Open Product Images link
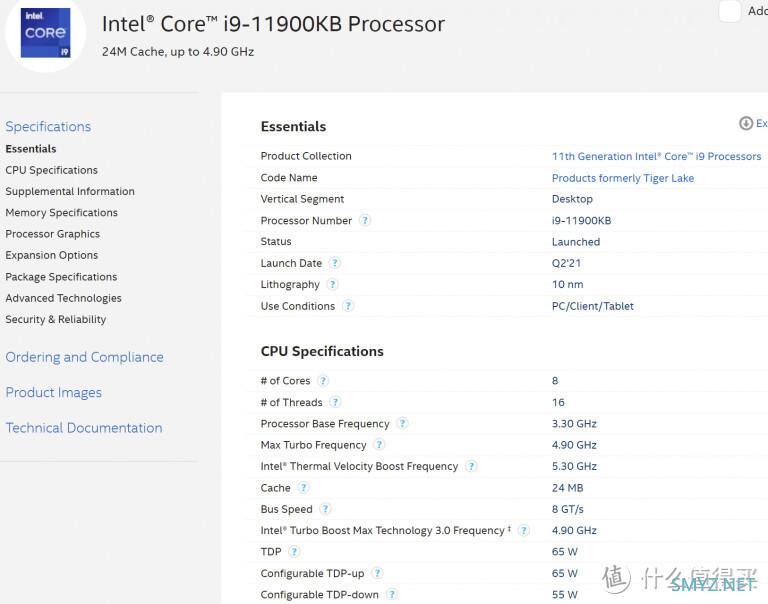768x604 pixels. [53, 392]
